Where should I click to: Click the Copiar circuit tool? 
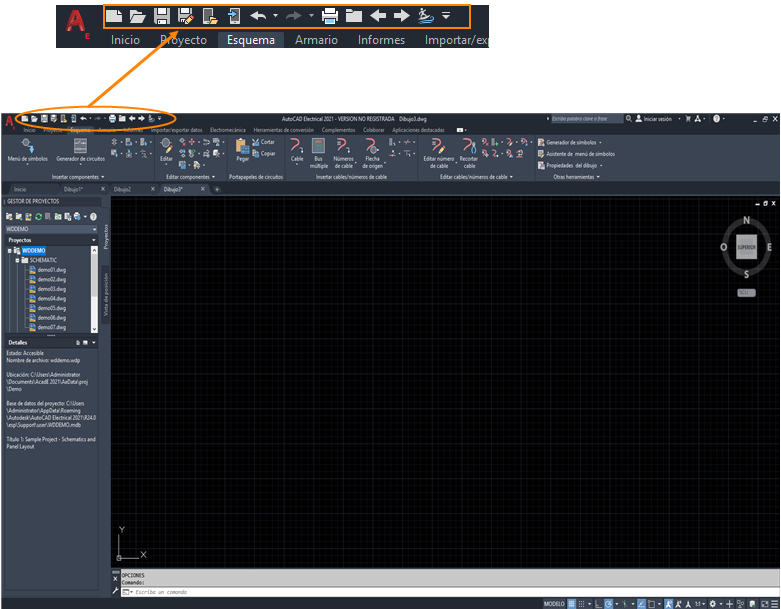263,153
